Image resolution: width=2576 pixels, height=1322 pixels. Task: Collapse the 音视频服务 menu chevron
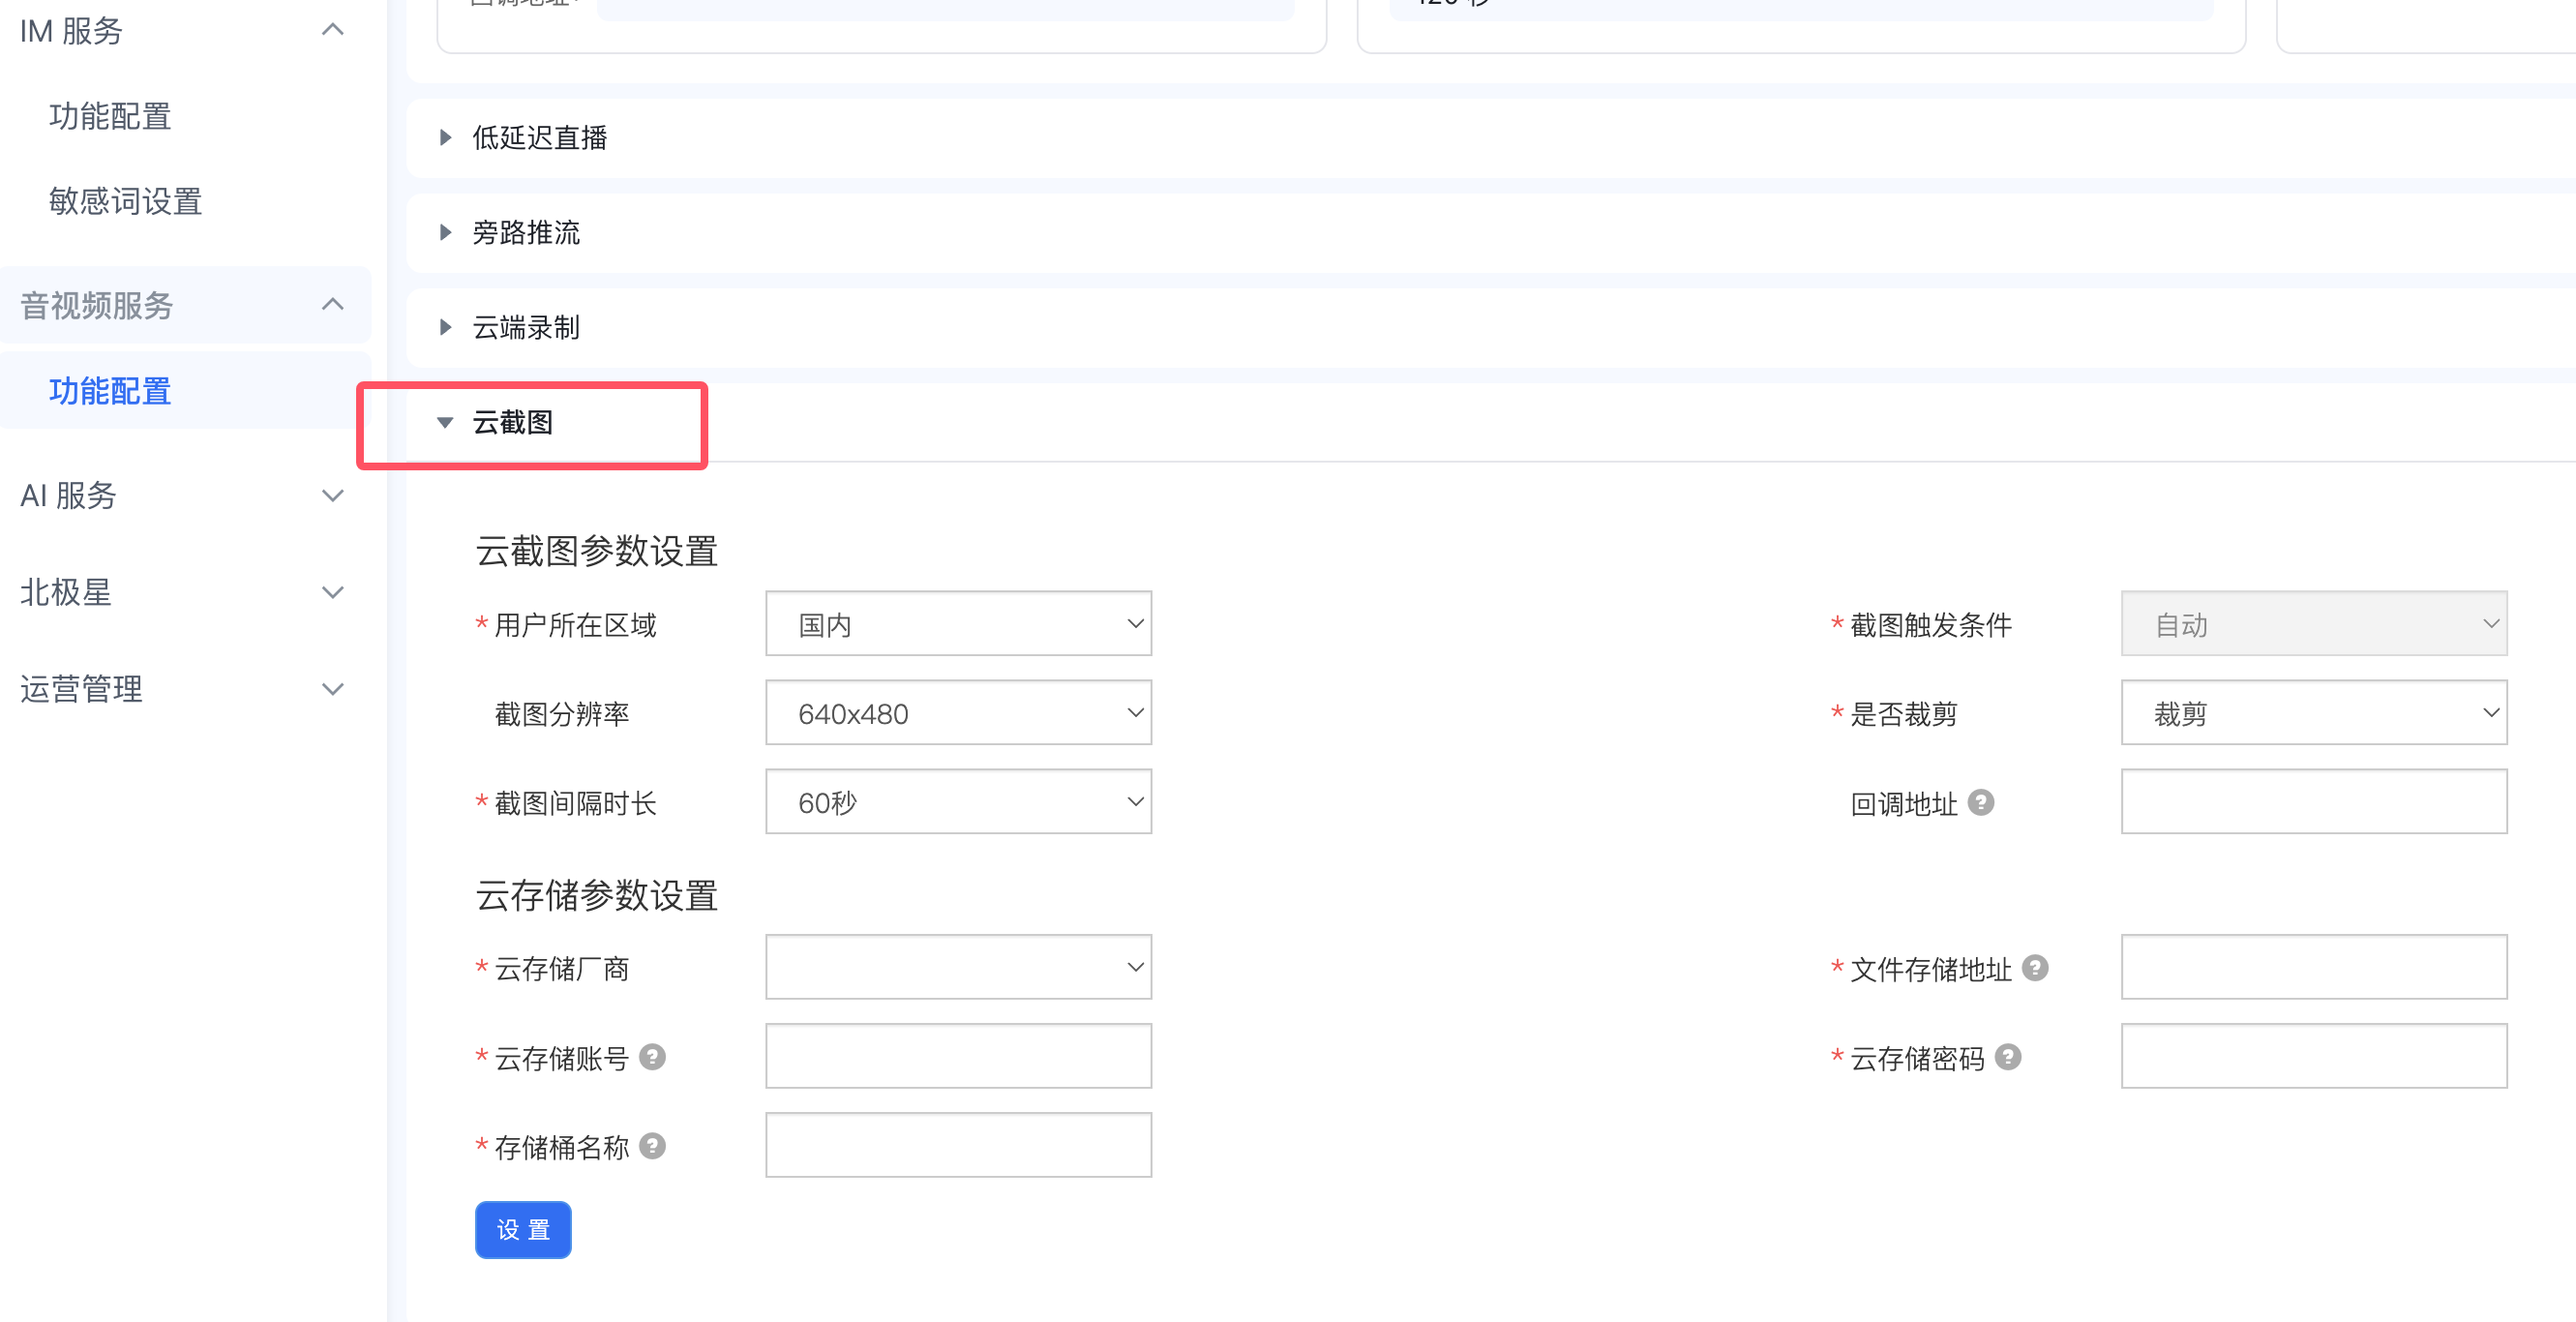click(x=333, y=304)
